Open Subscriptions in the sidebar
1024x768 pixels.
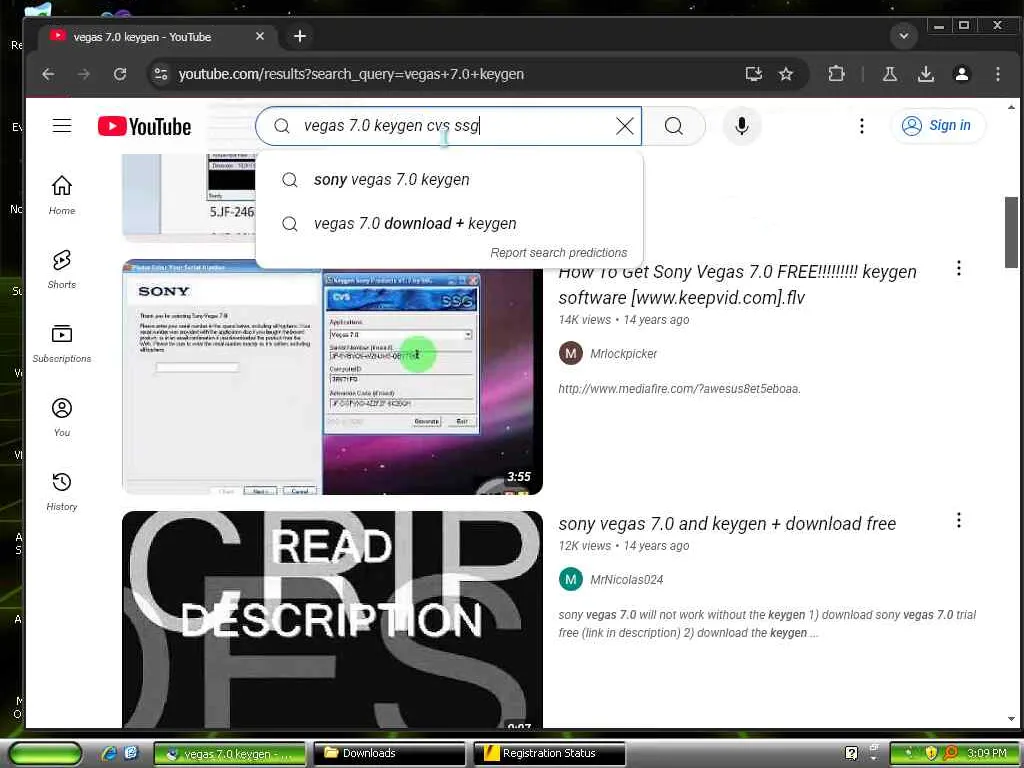click(62, 344)
